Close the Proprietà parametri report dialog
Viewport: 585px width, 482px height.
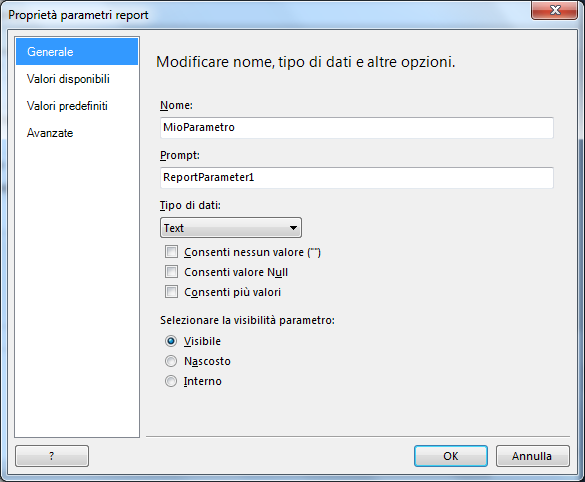click(554, 10)
